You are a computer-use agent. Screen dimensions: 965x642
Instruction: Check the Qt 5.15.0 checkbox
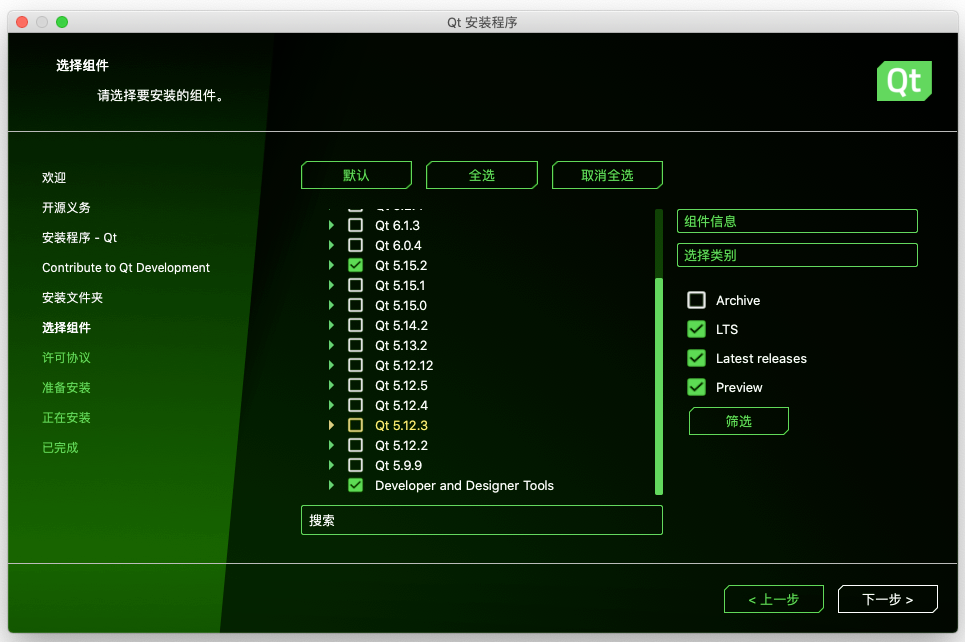click(x=355, y=305)
